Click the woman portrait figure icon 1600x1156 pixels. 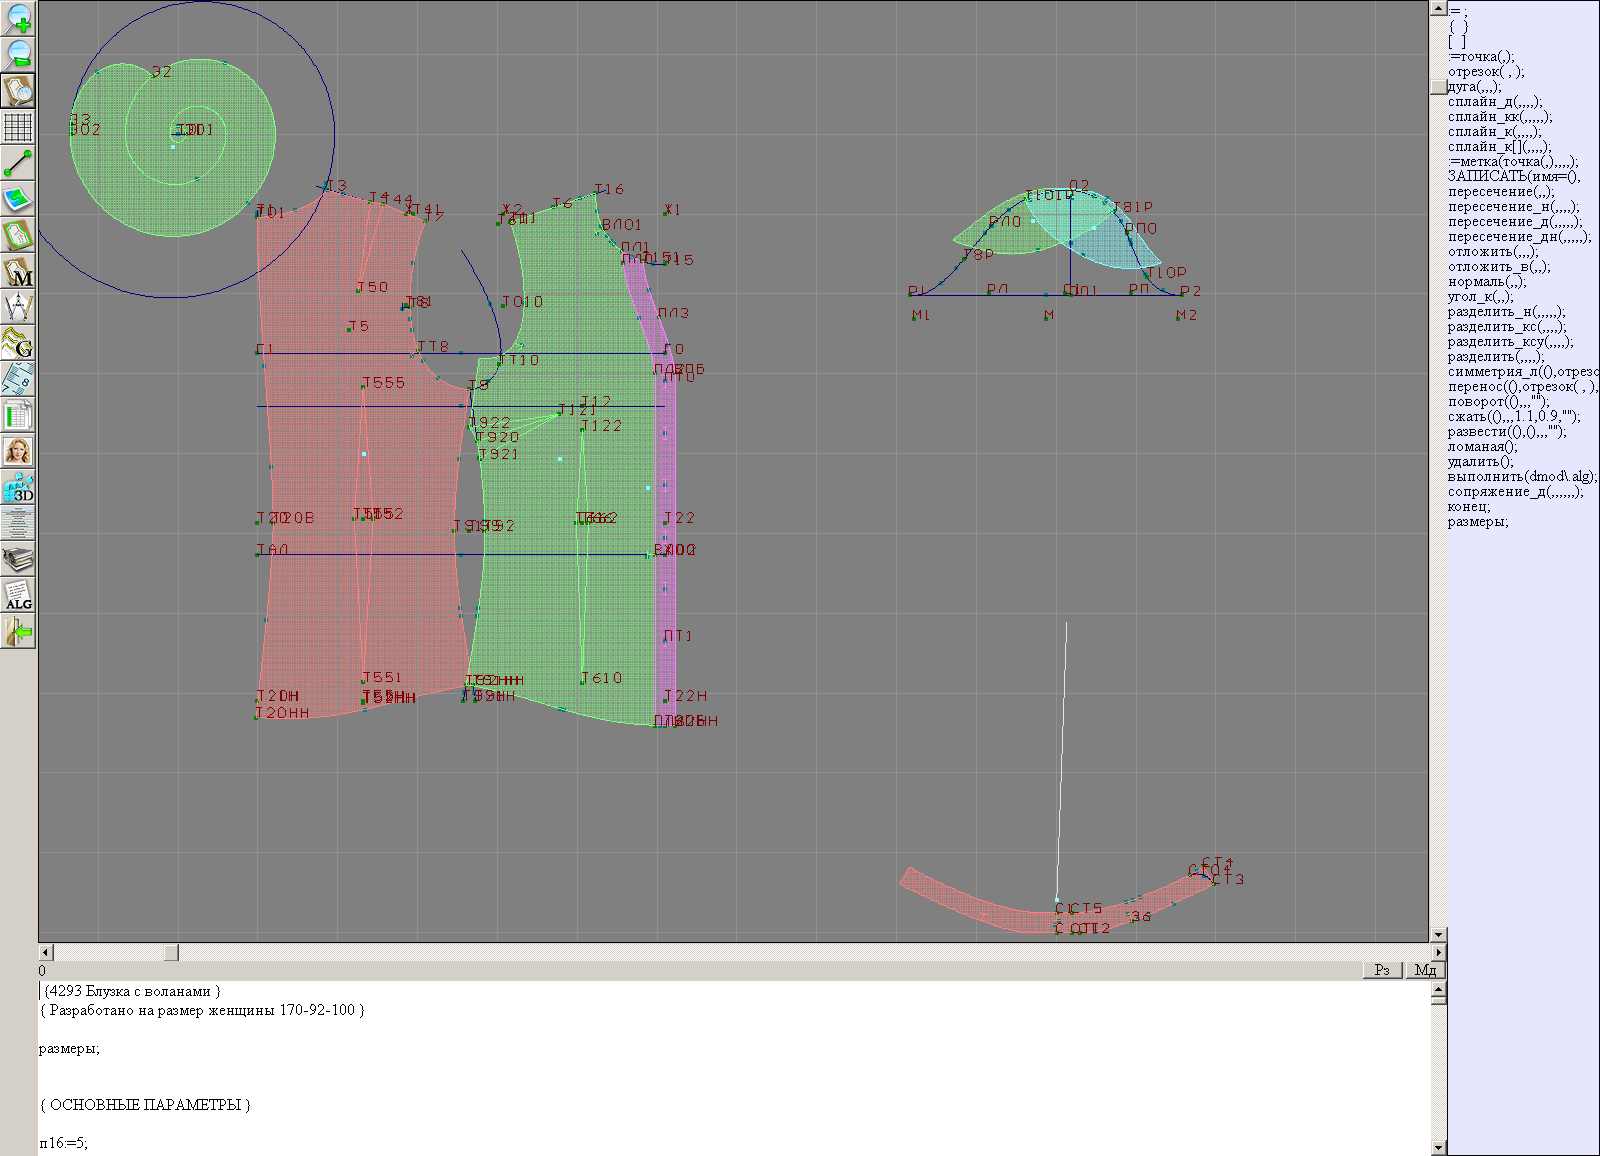pyautogui.click(x=18, y=452)
